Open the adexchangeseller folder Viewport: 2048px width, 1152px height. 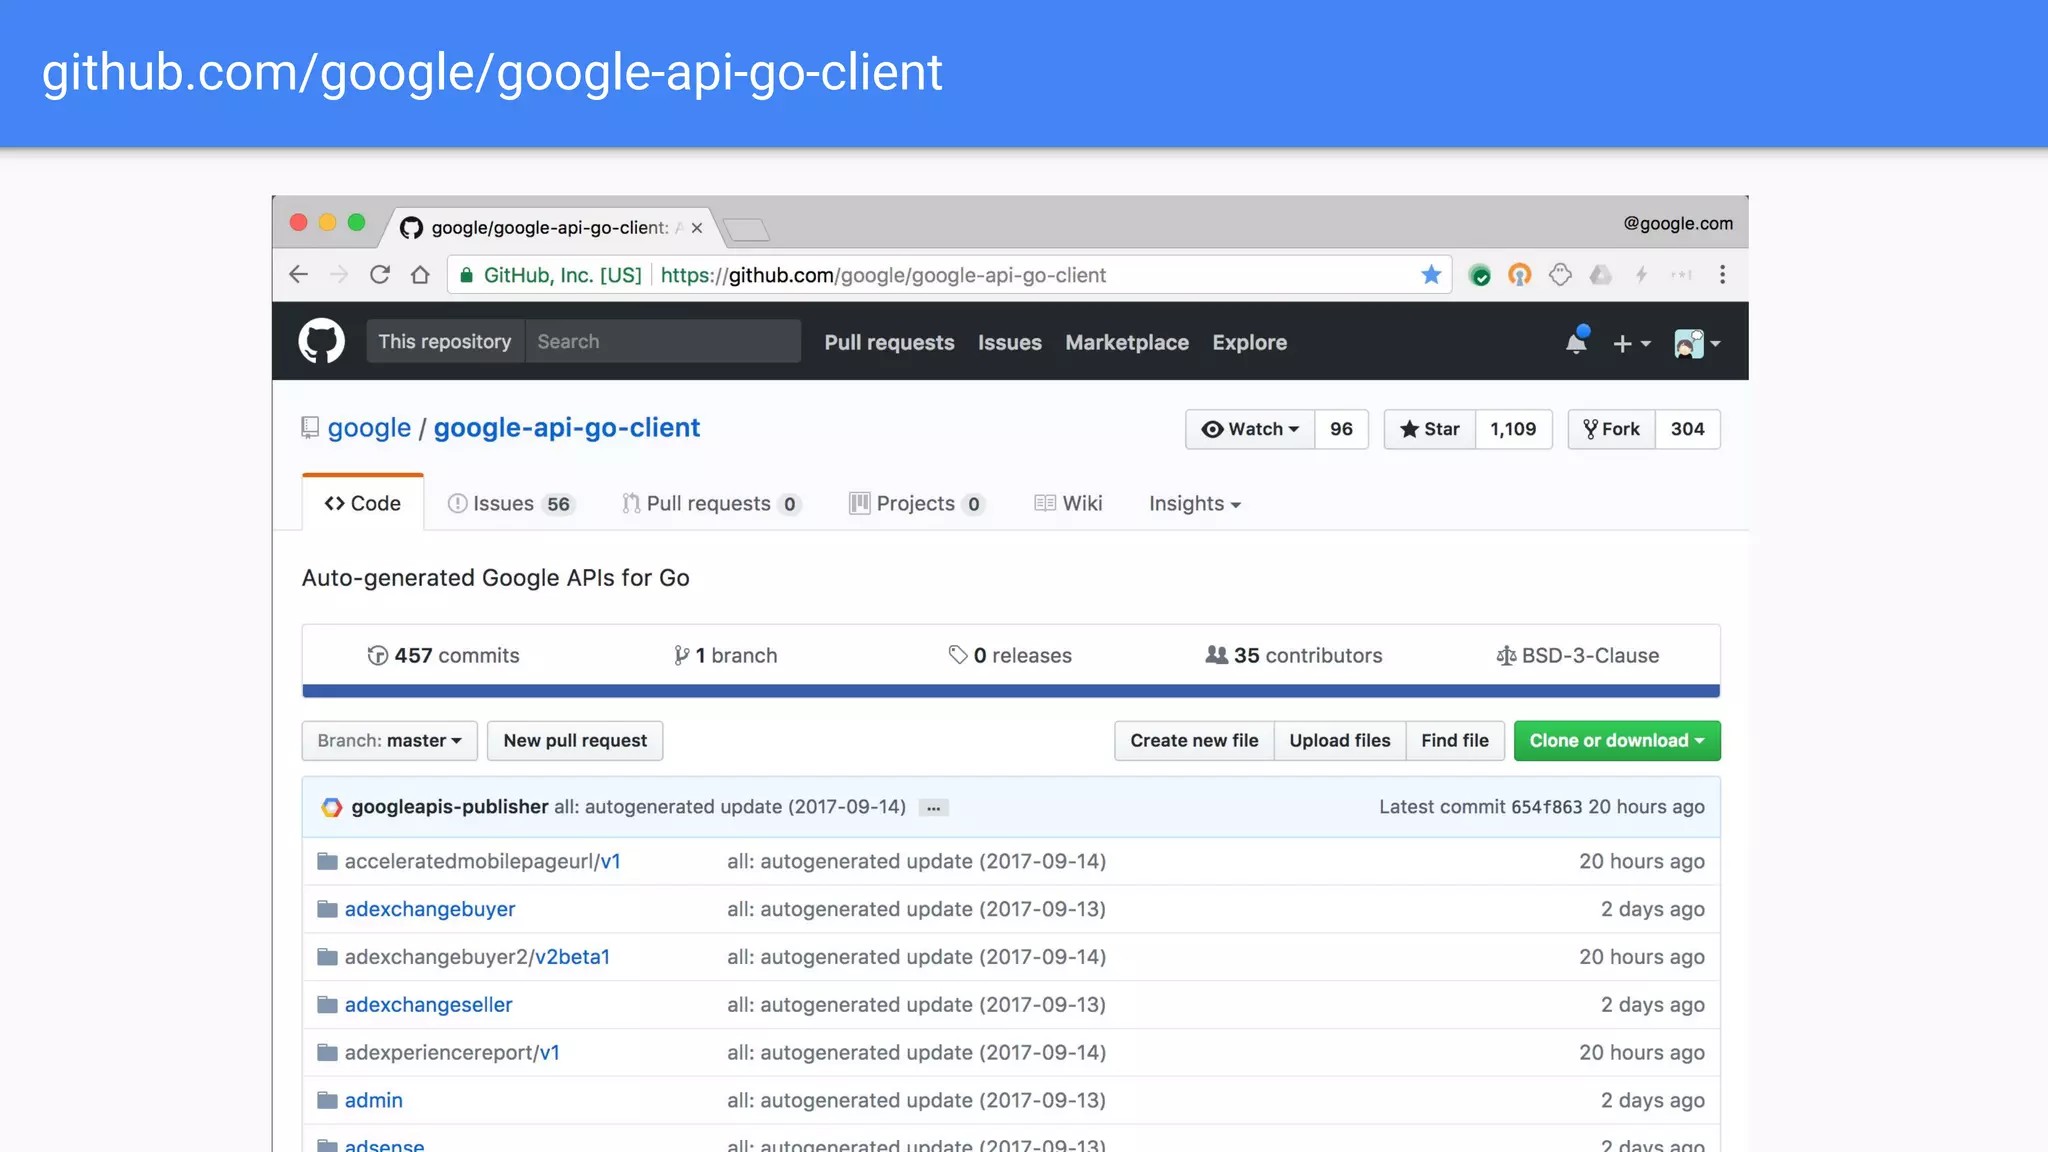428,1005
